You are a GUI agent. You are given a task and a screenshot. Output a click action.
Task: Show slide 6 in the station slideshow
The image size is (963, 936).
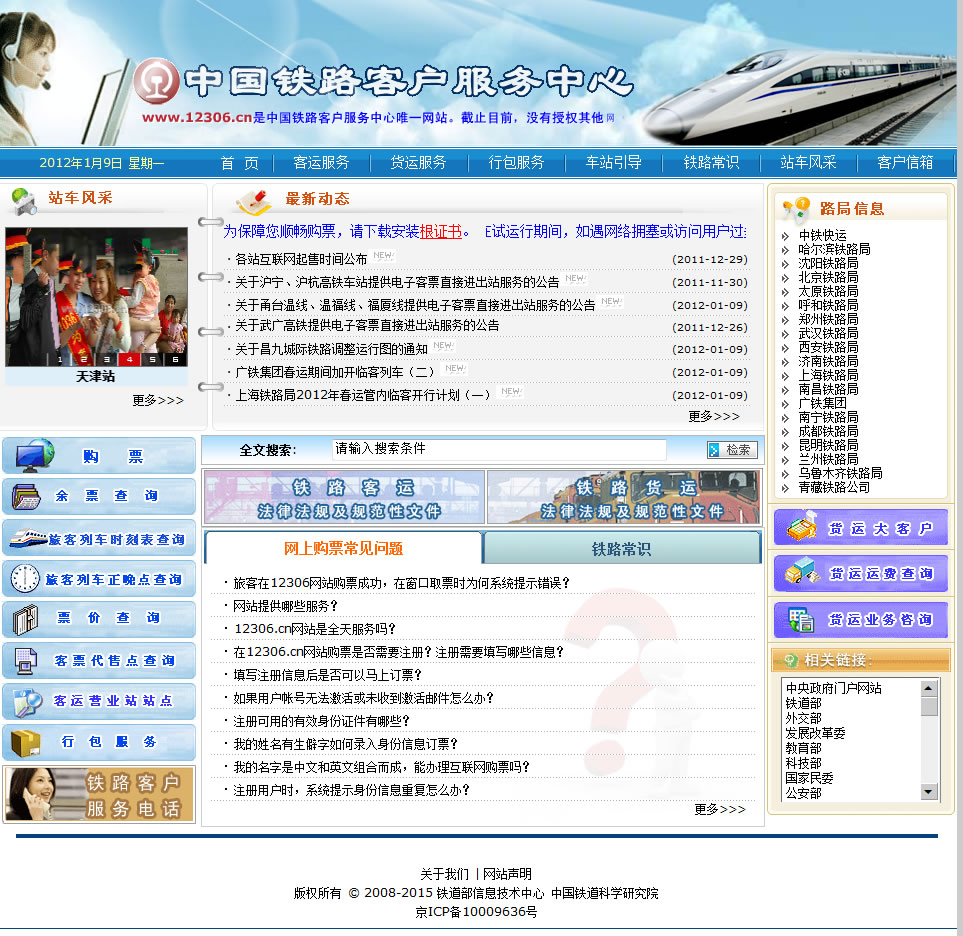tap(176, 359)
